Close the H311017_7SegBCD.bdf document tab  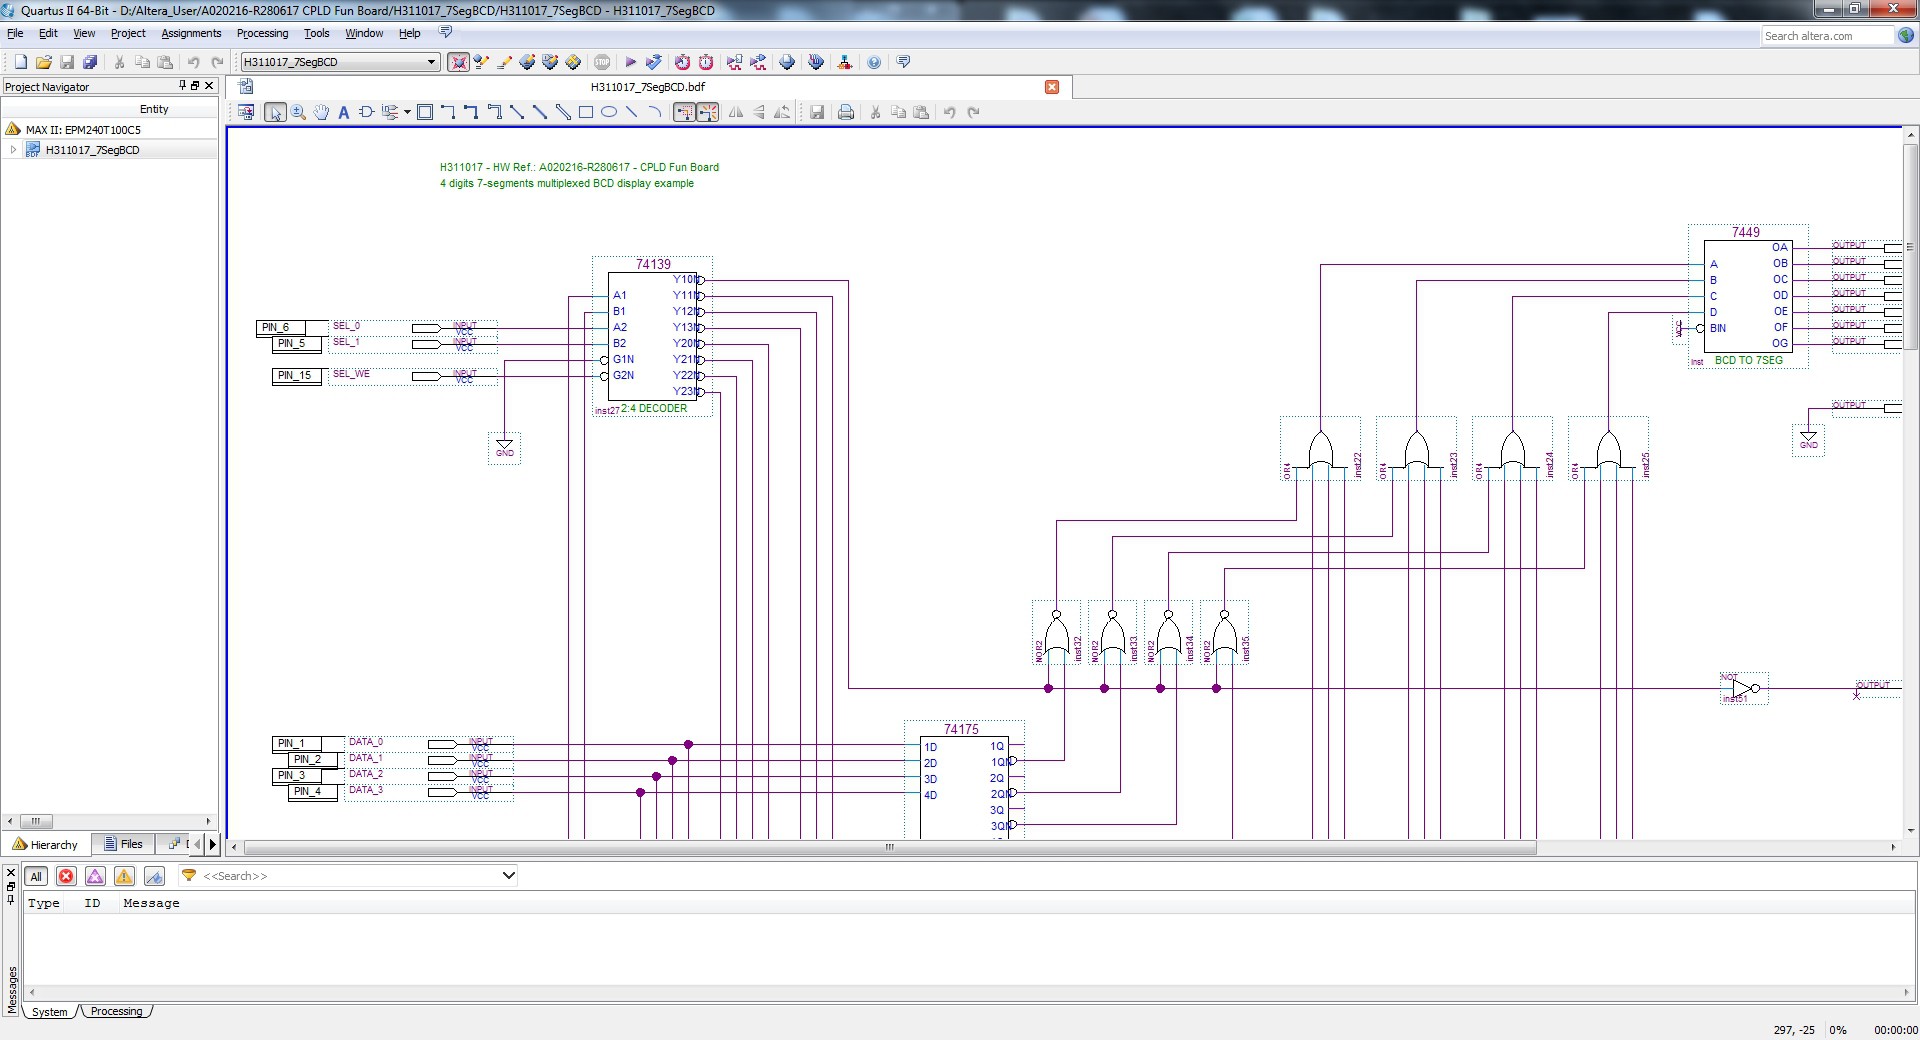[1052, 87]
